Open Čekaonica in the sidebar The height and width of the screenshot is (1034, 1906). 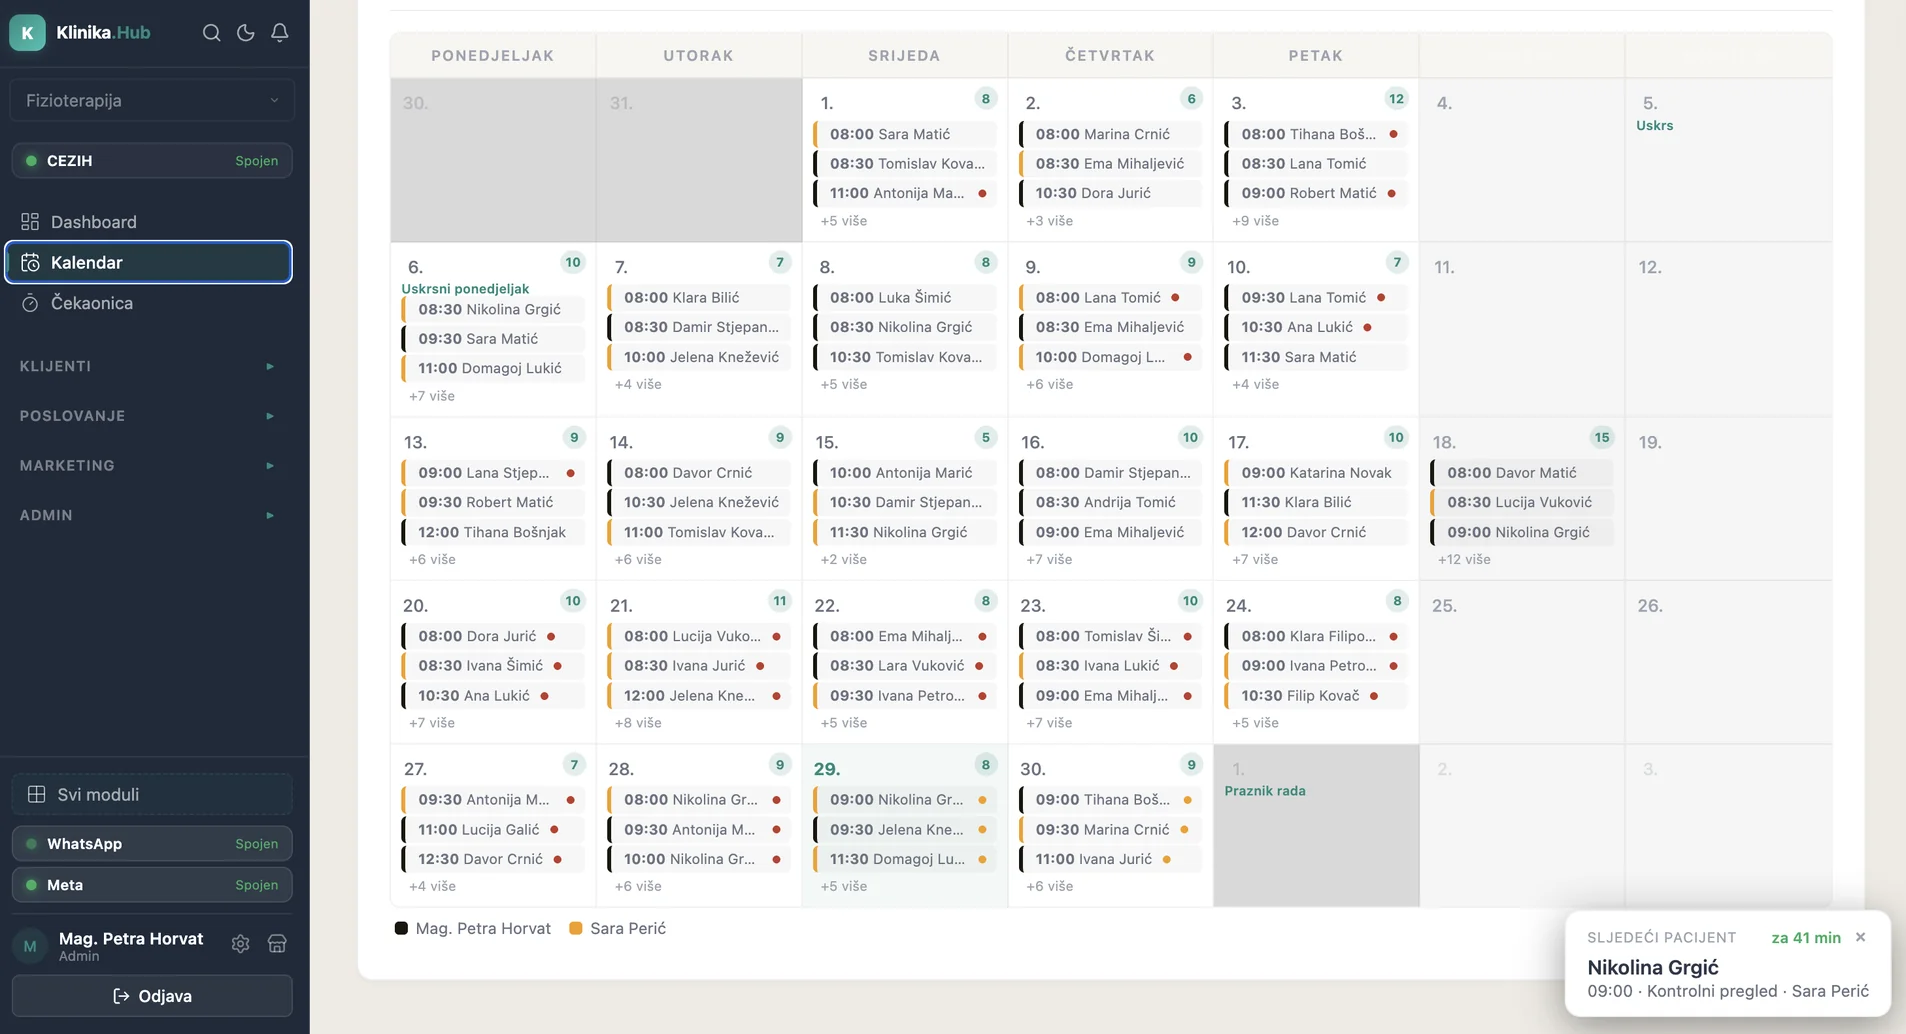91,303
